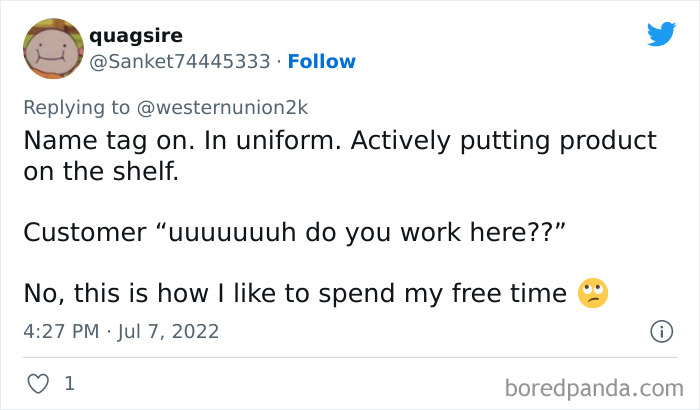Click the word "Customer" in the tweet
The width and height of the screenshot is (700, 410).
click(x=76, y=232)
